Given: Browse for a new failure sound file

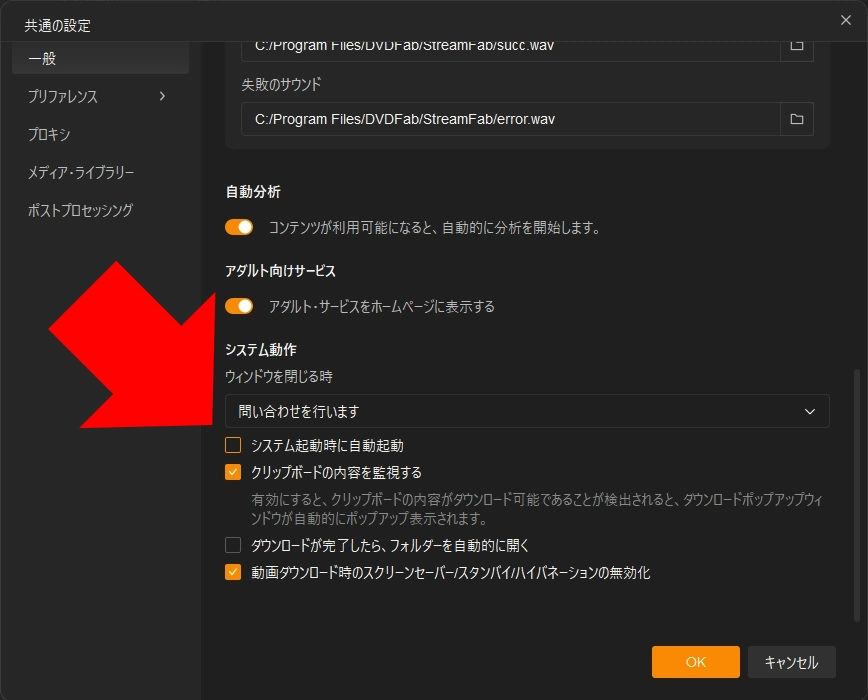Looking at the screenshot, I should point(797,119).
